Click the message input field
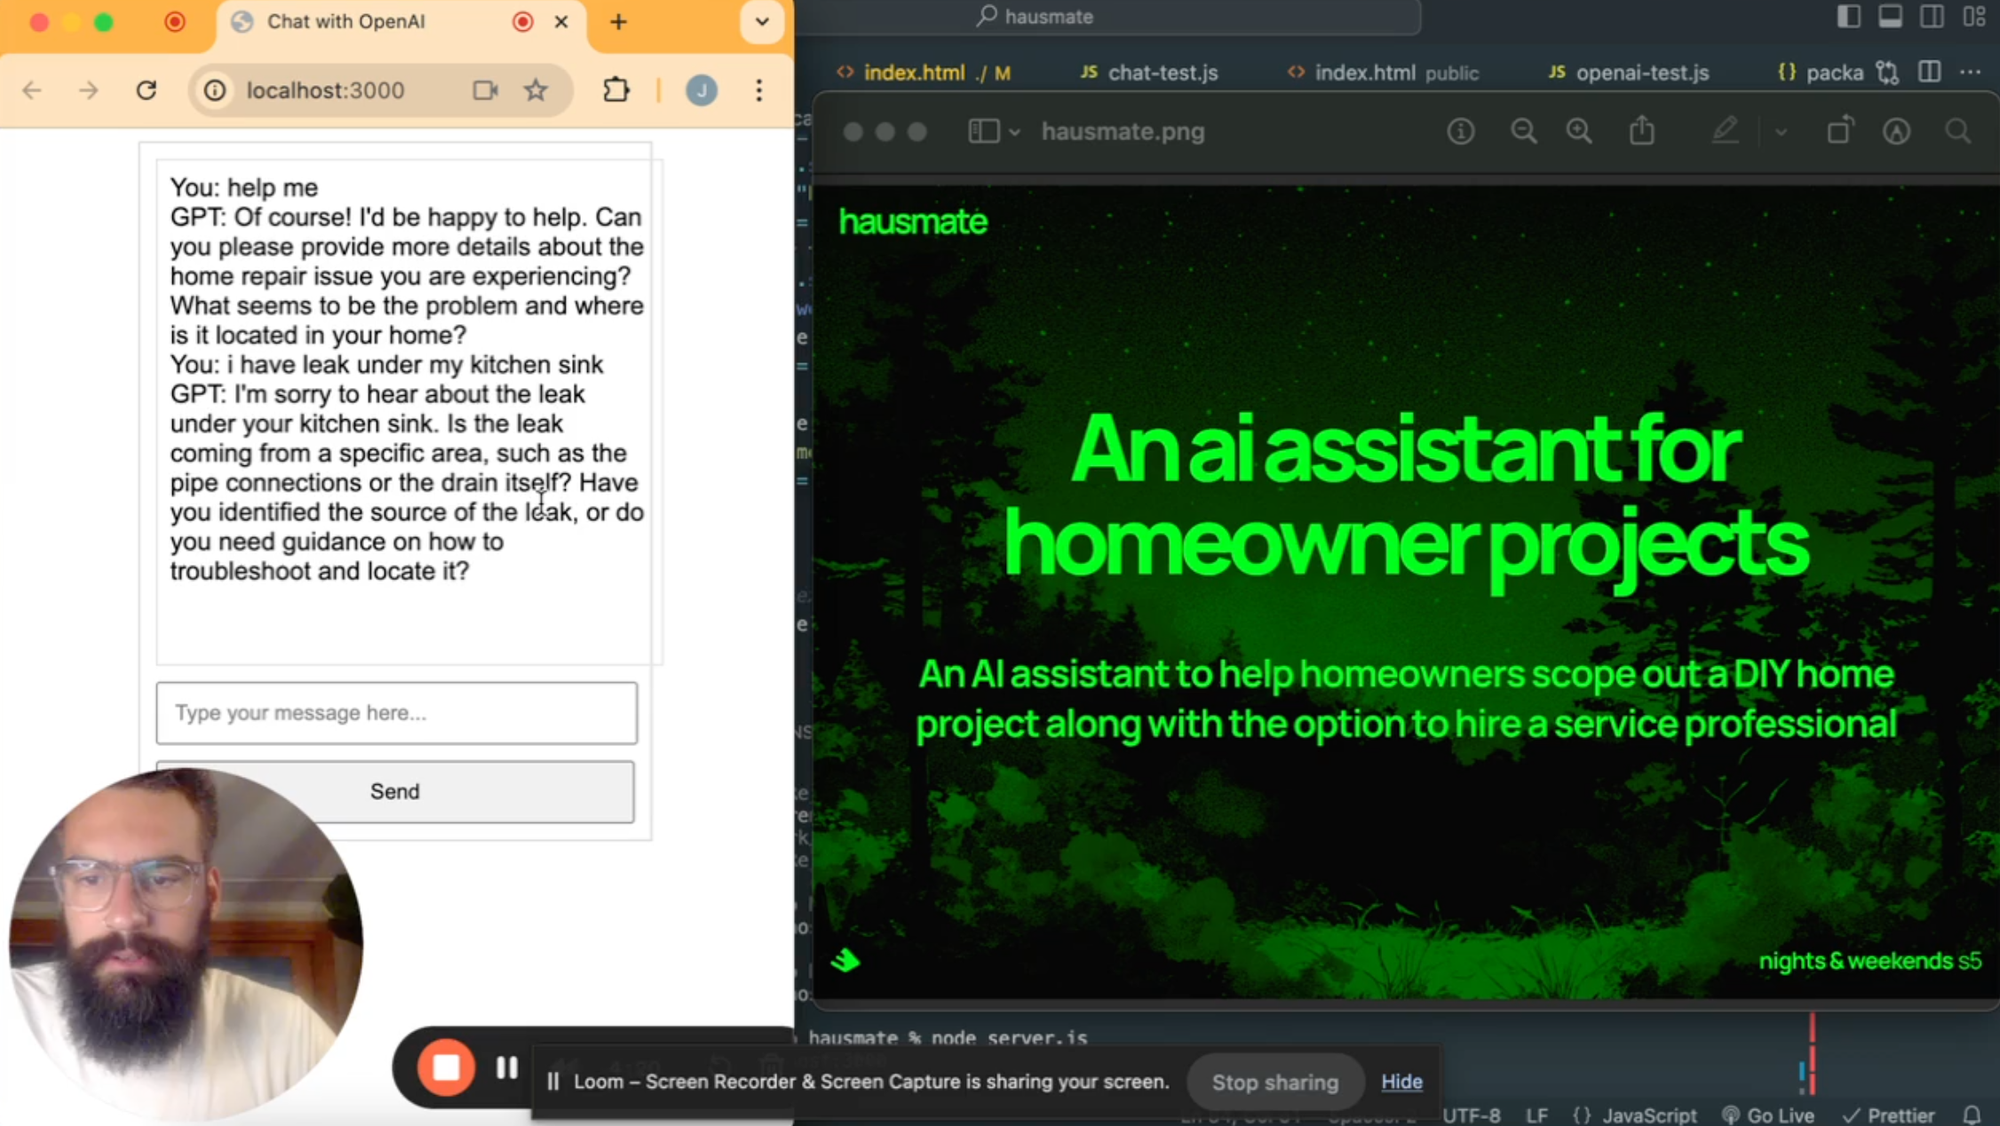The image size is (2000, 1126). pyautogui.click(x=397, y=713)
